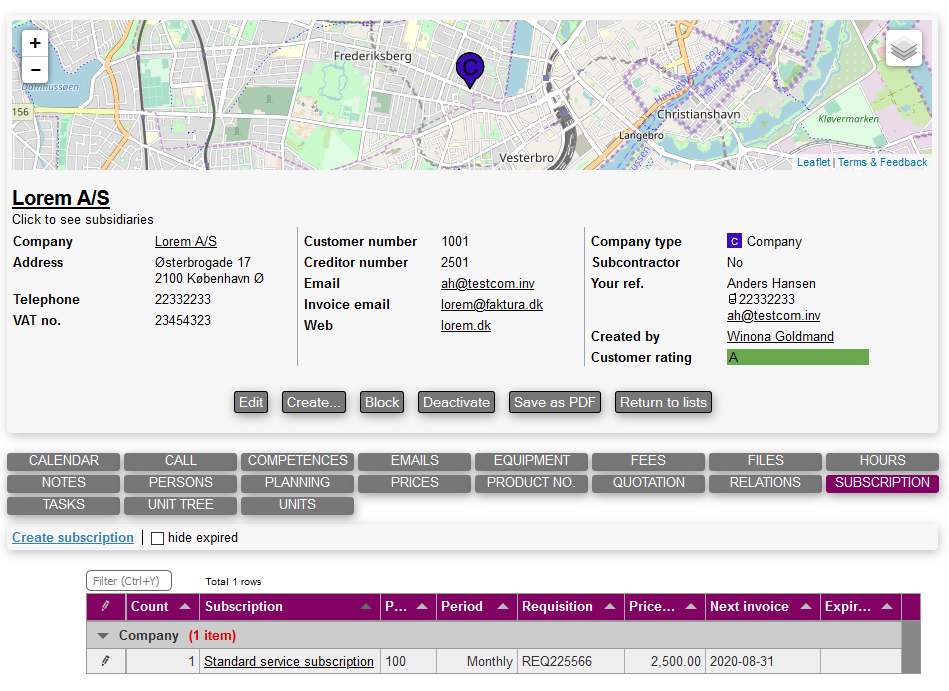The image size is (949, 691).
Task: Click the green Customer rating bar
Action: (797, 357)
